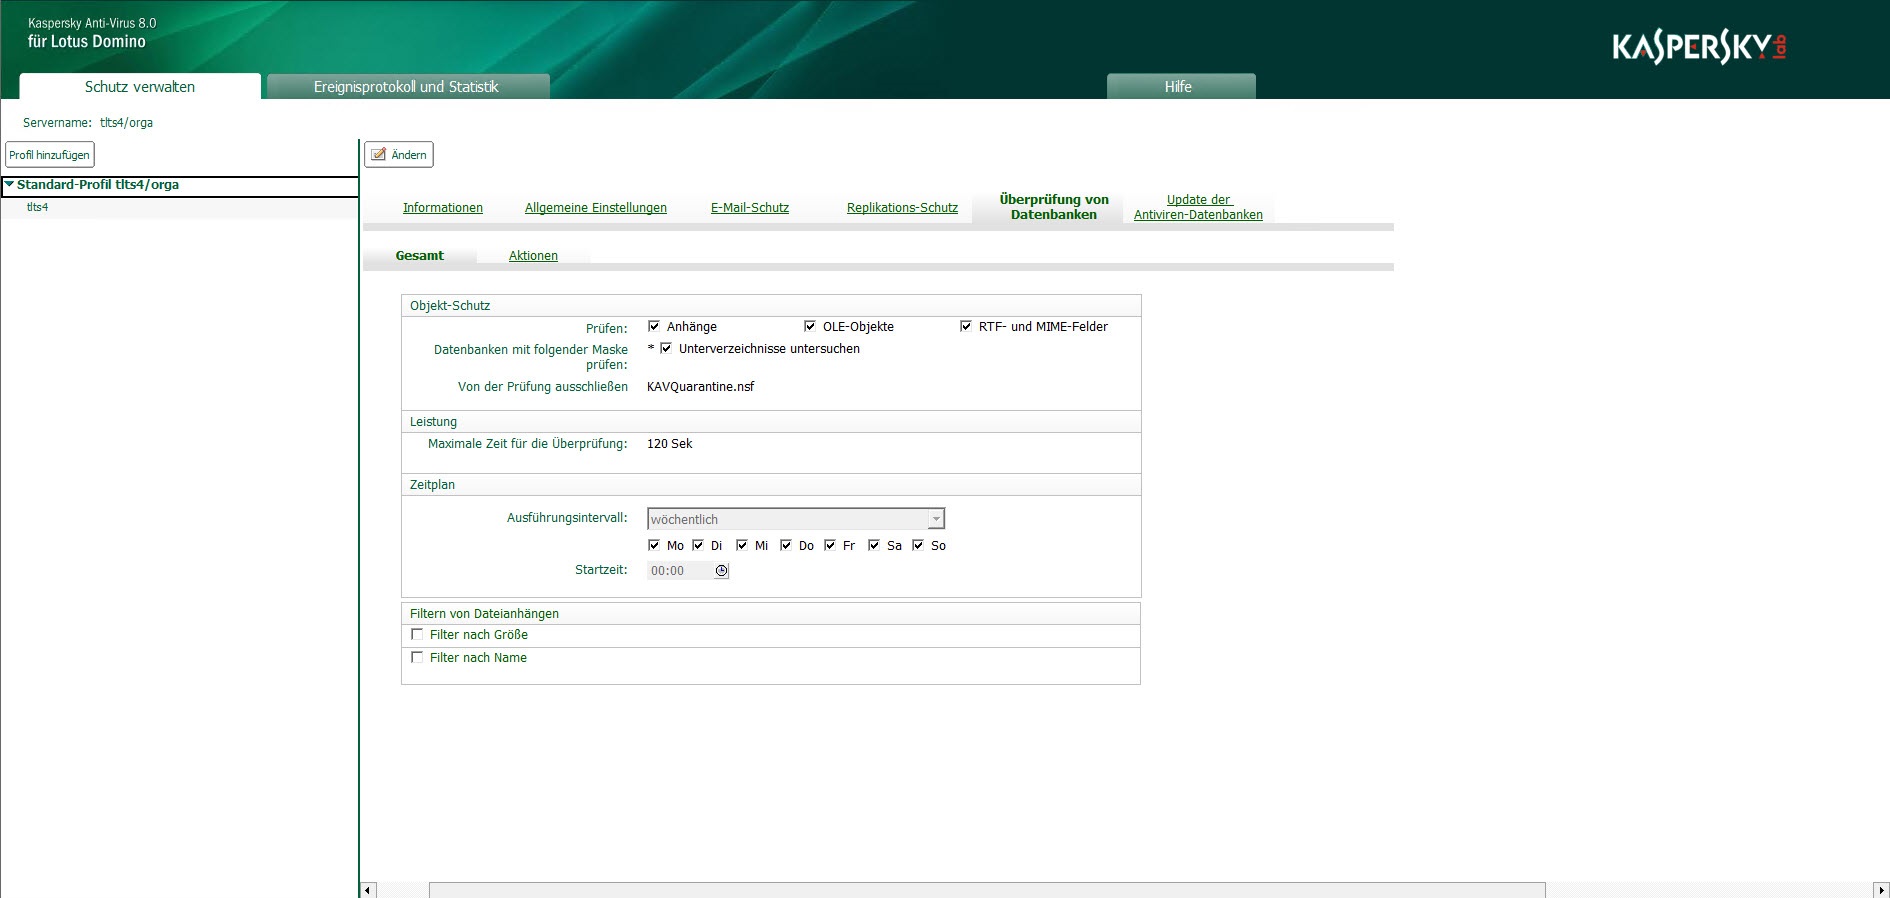Viewport: 1890px width, 898px height.
Task: Click the Startzeit 00:00 time field
Action: coord(680,571)
